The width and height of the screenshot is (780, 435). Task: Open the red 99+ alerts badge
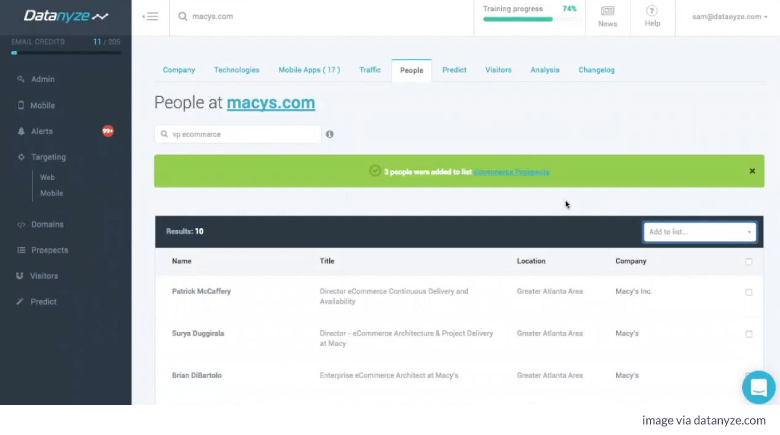(108, 131)
